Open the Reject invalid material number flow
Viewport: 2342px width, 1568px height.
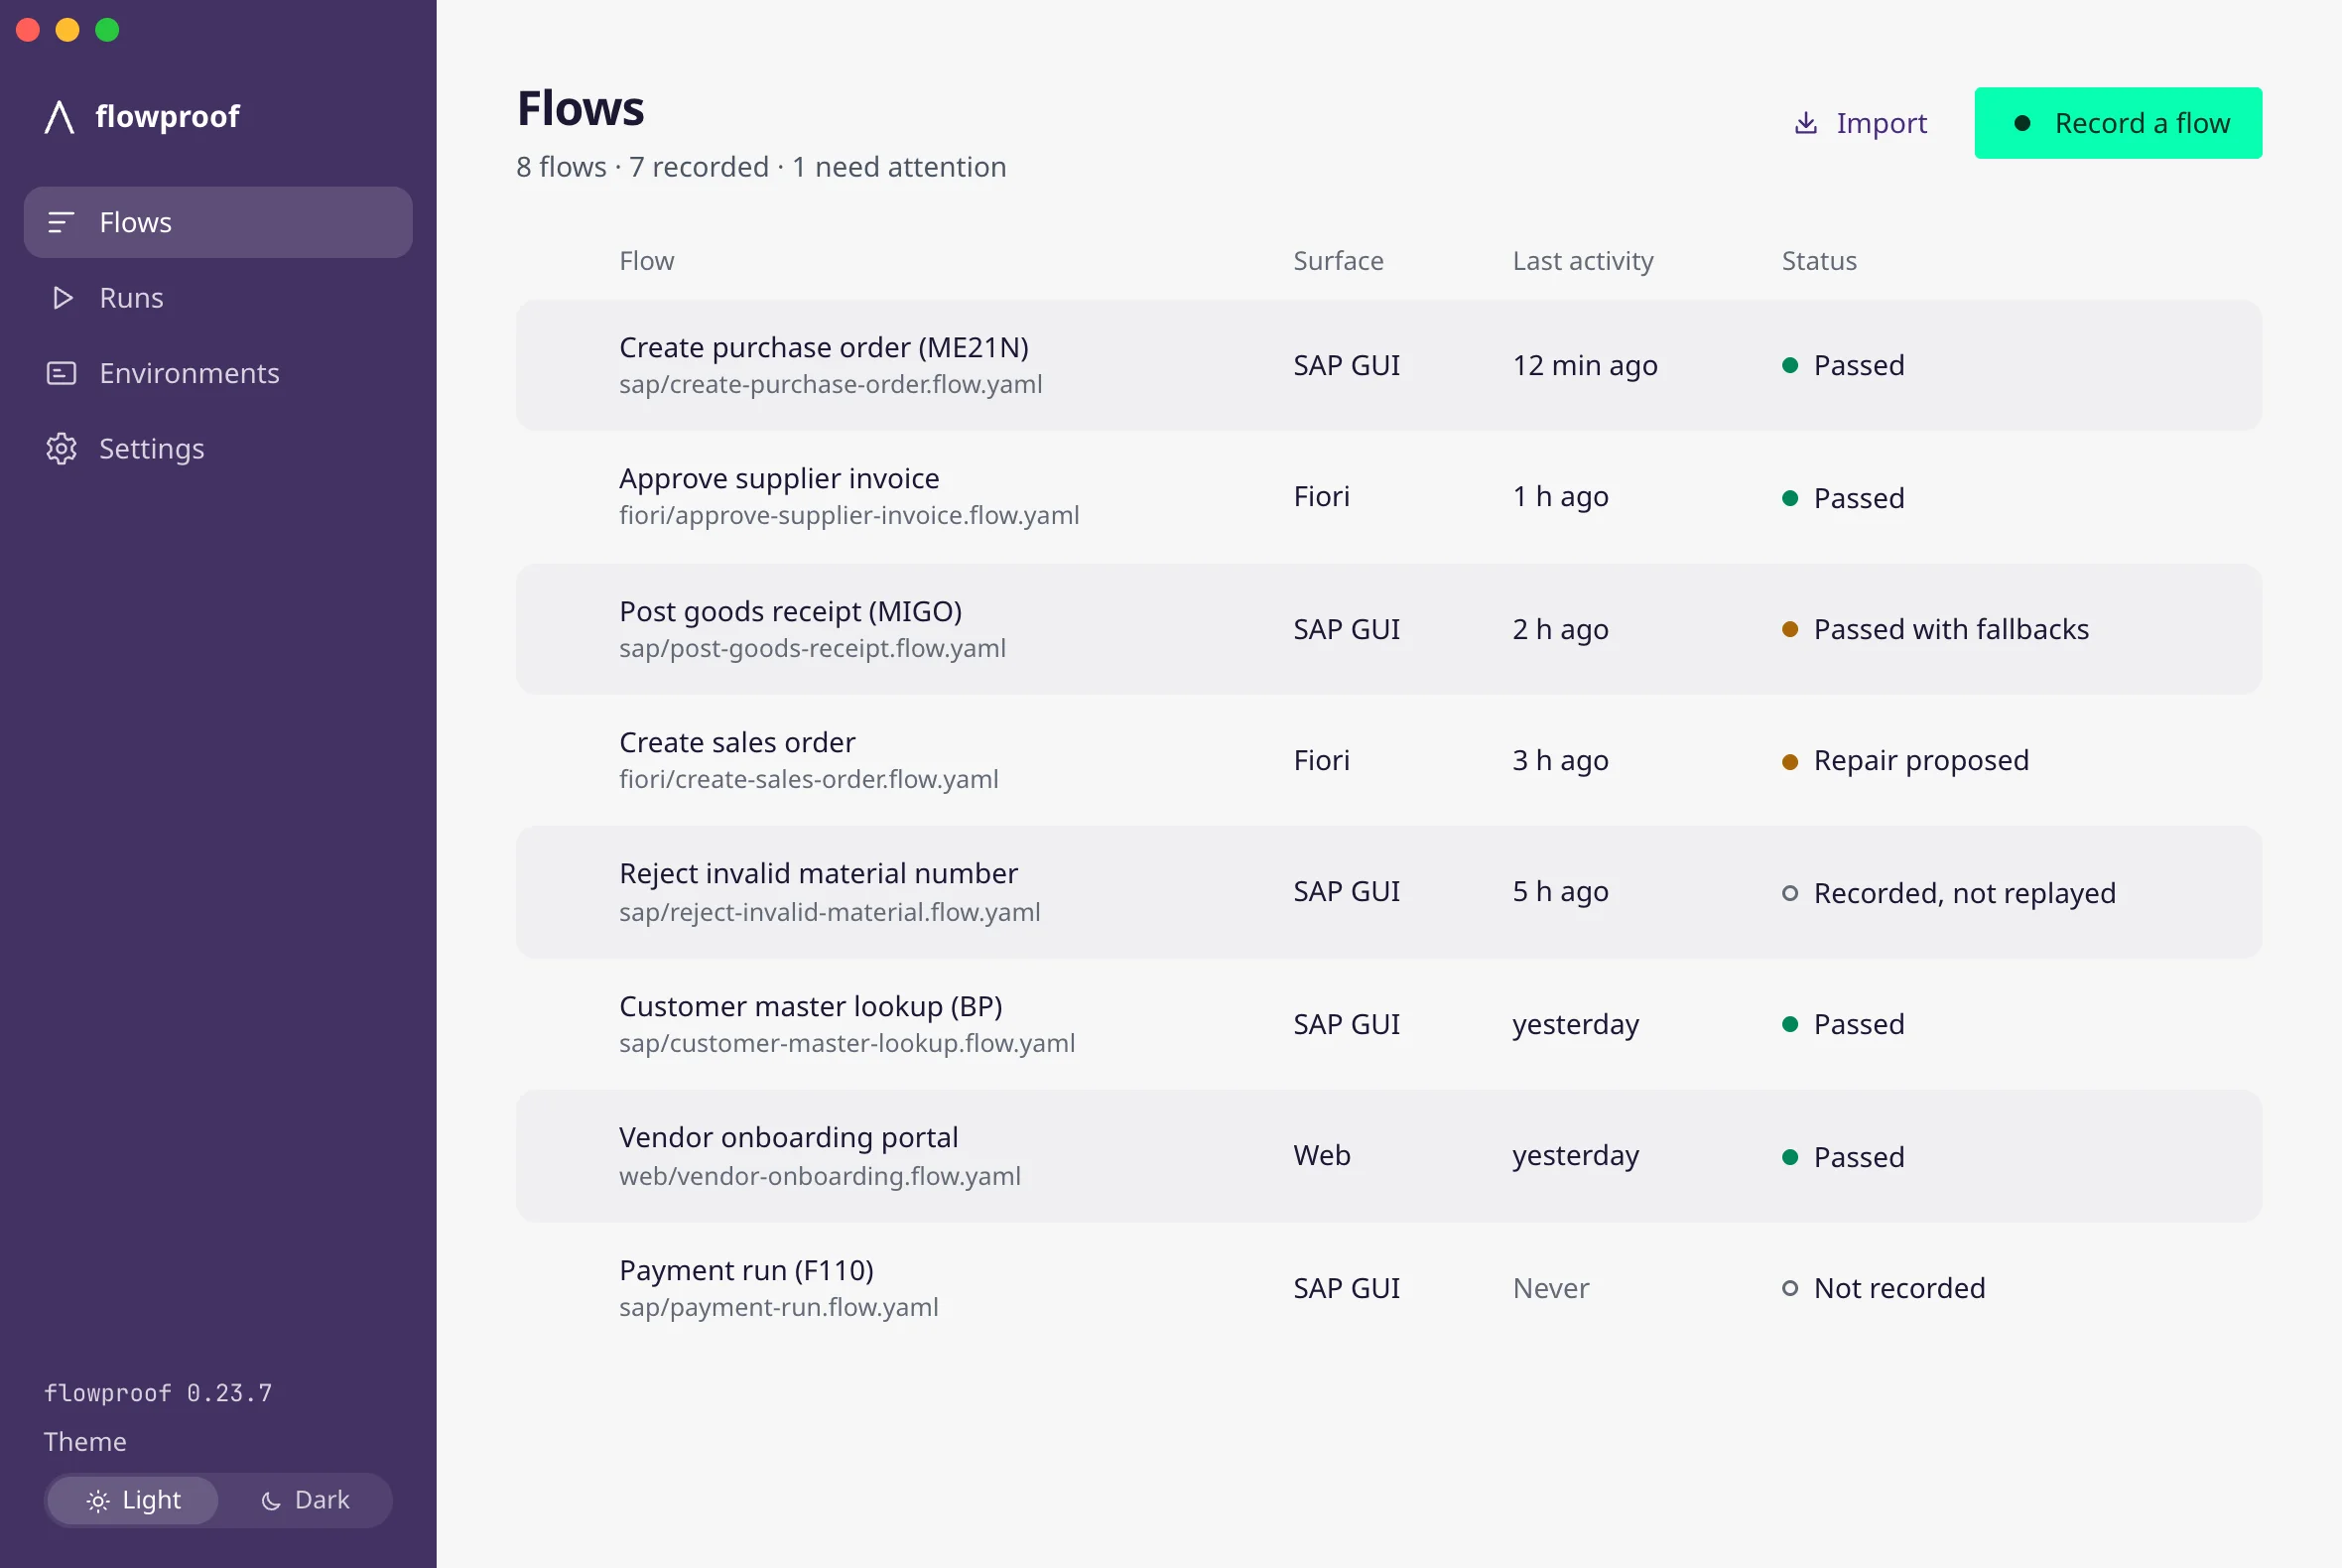pos(1389,892)
